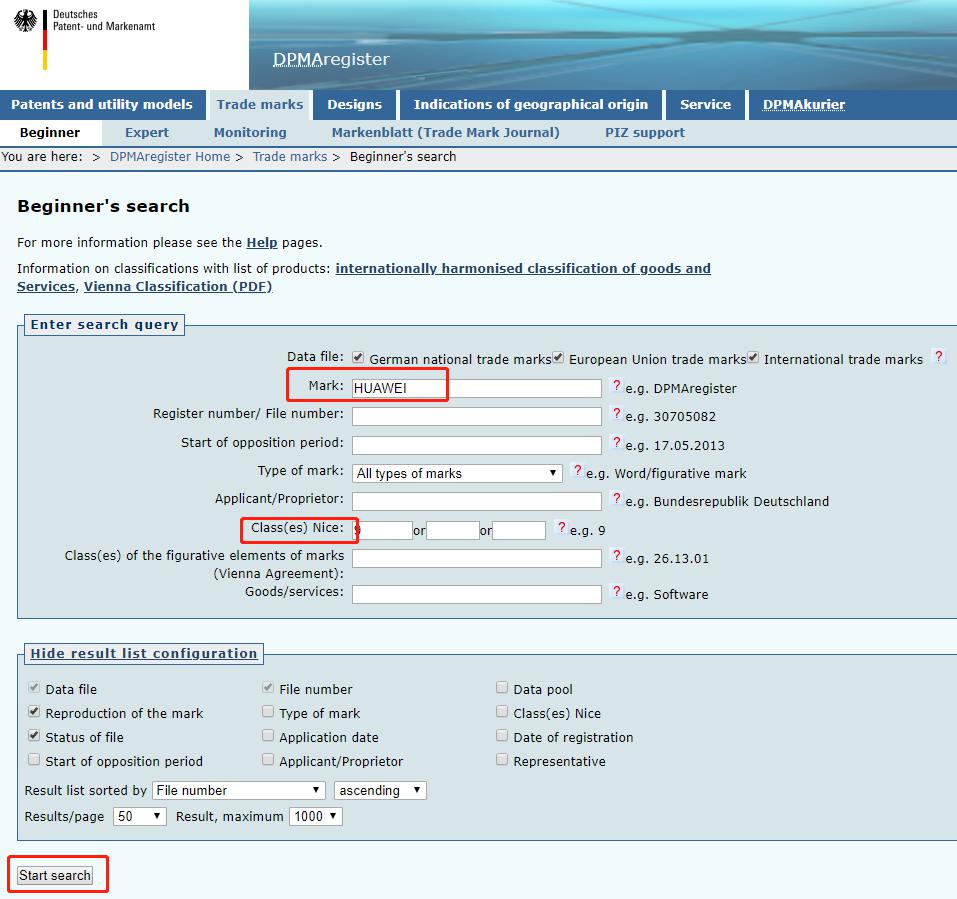Switch to Expert search sub-tab
Viewport: 957px width, 899px height.
pyautogui.click(x=147, y=133)
